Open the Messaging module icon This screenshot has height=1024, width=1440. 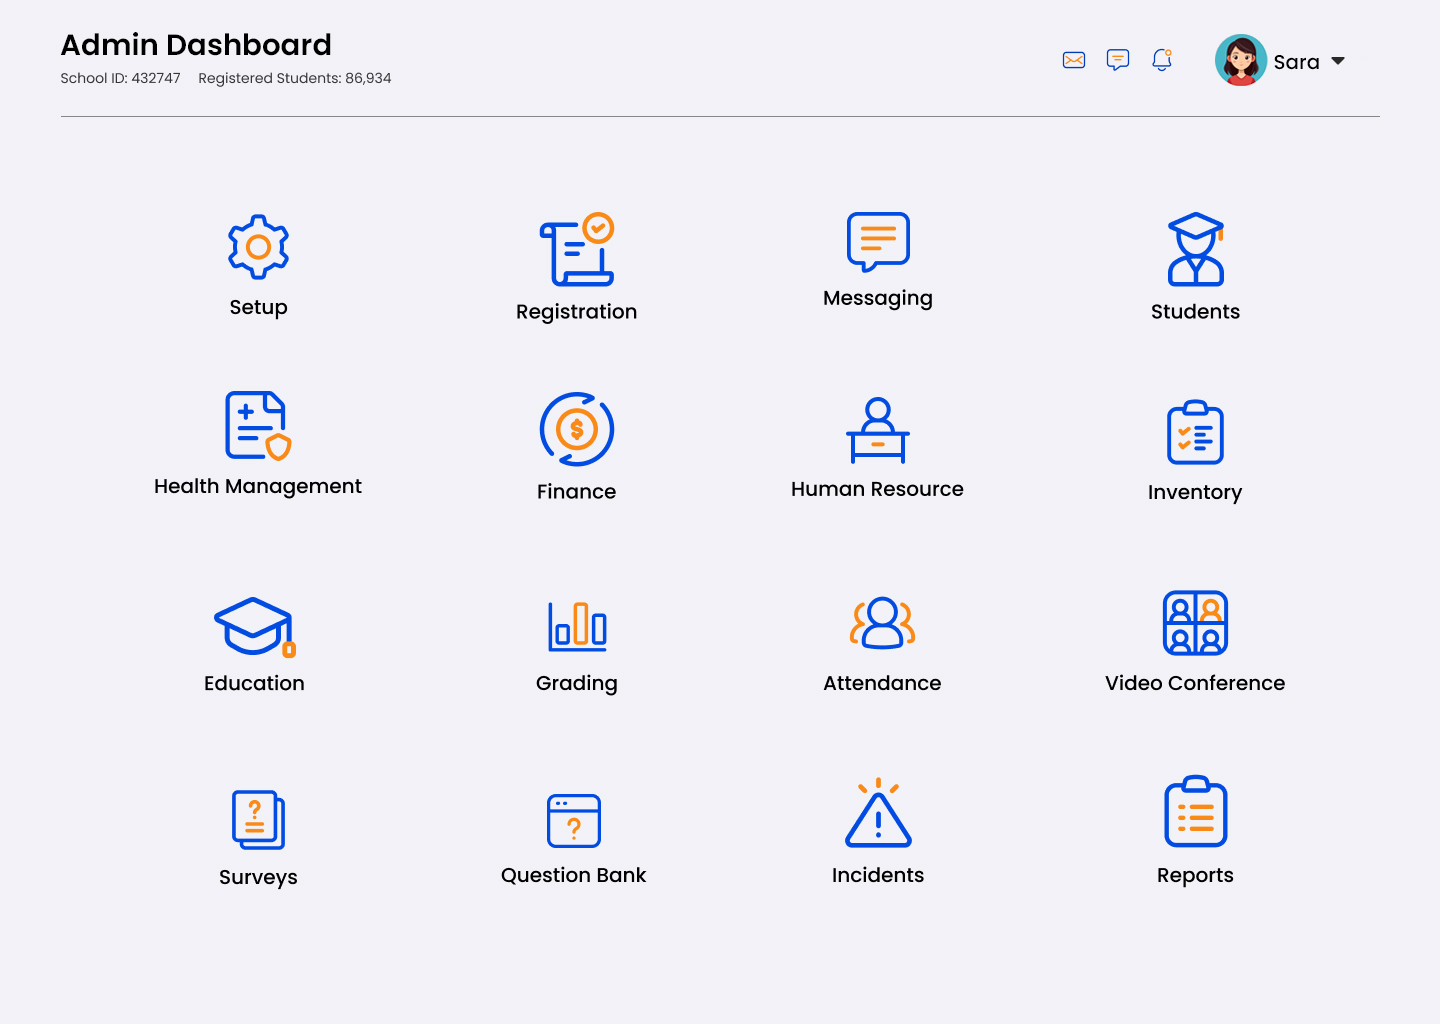tap(878, 241)
